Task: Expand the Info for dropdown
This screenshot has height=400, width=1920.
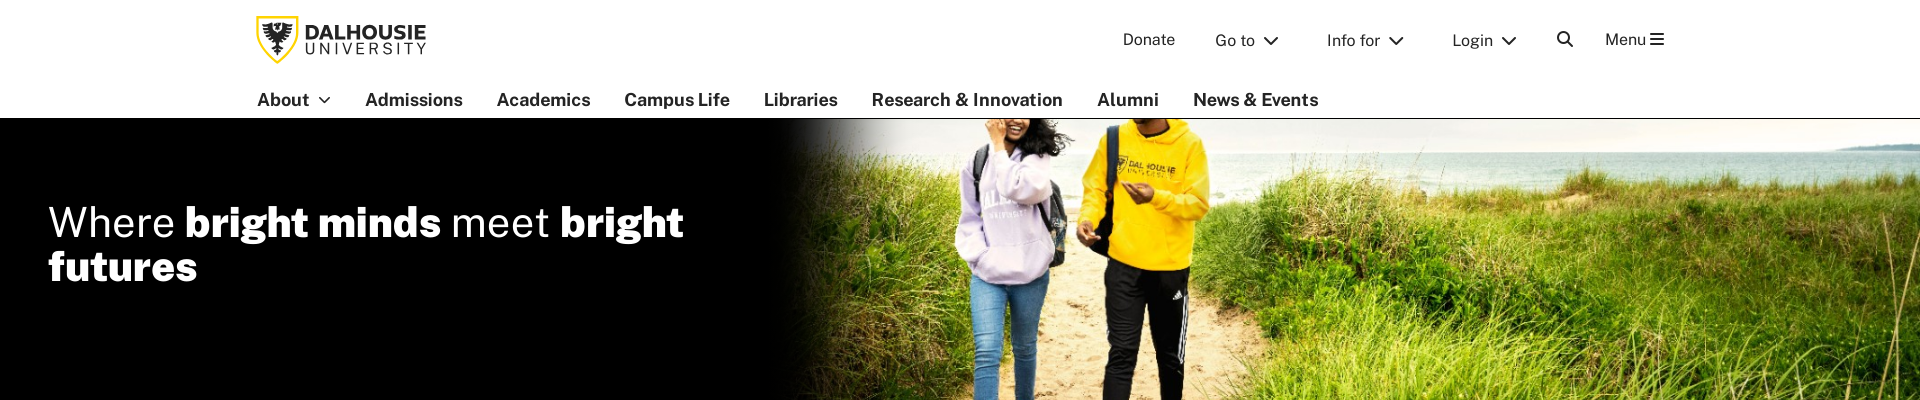Action: click(x=1366, y=40)
